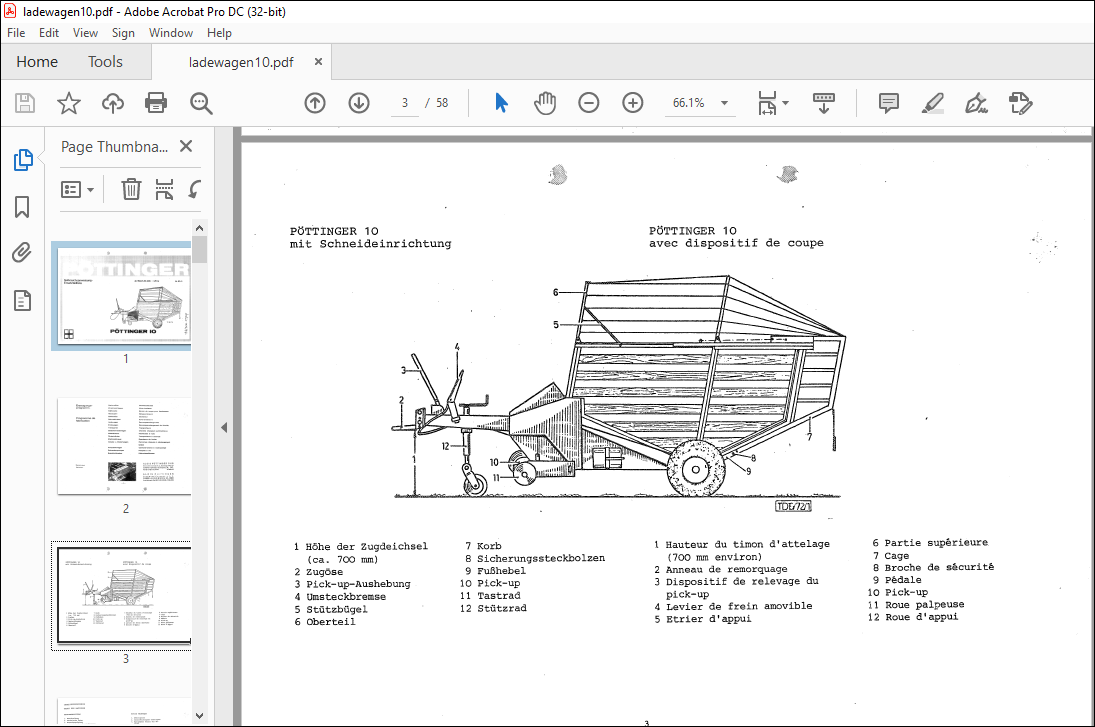This screenshot has height=727, width=1095.
Task: Click the 'Anneau de remorquage' text
Action: coord(726,569)
